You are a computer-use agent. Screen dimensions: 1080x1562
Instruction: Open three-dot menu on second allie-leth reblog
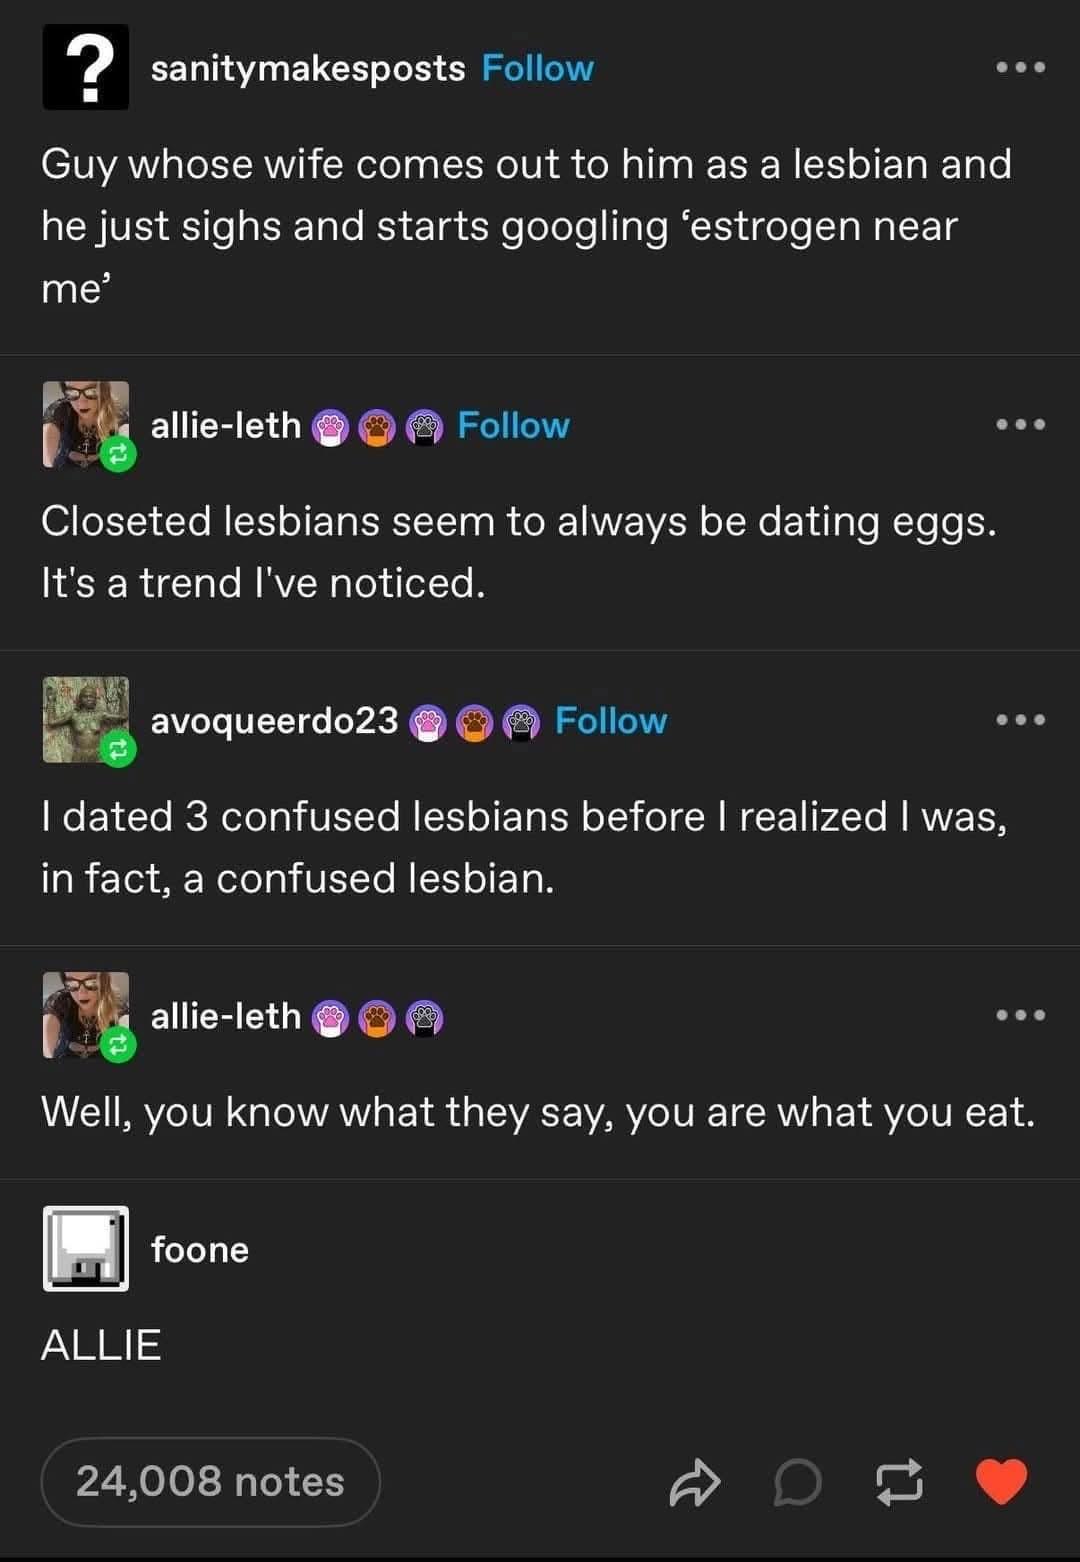click(x=1021, y=1016)
